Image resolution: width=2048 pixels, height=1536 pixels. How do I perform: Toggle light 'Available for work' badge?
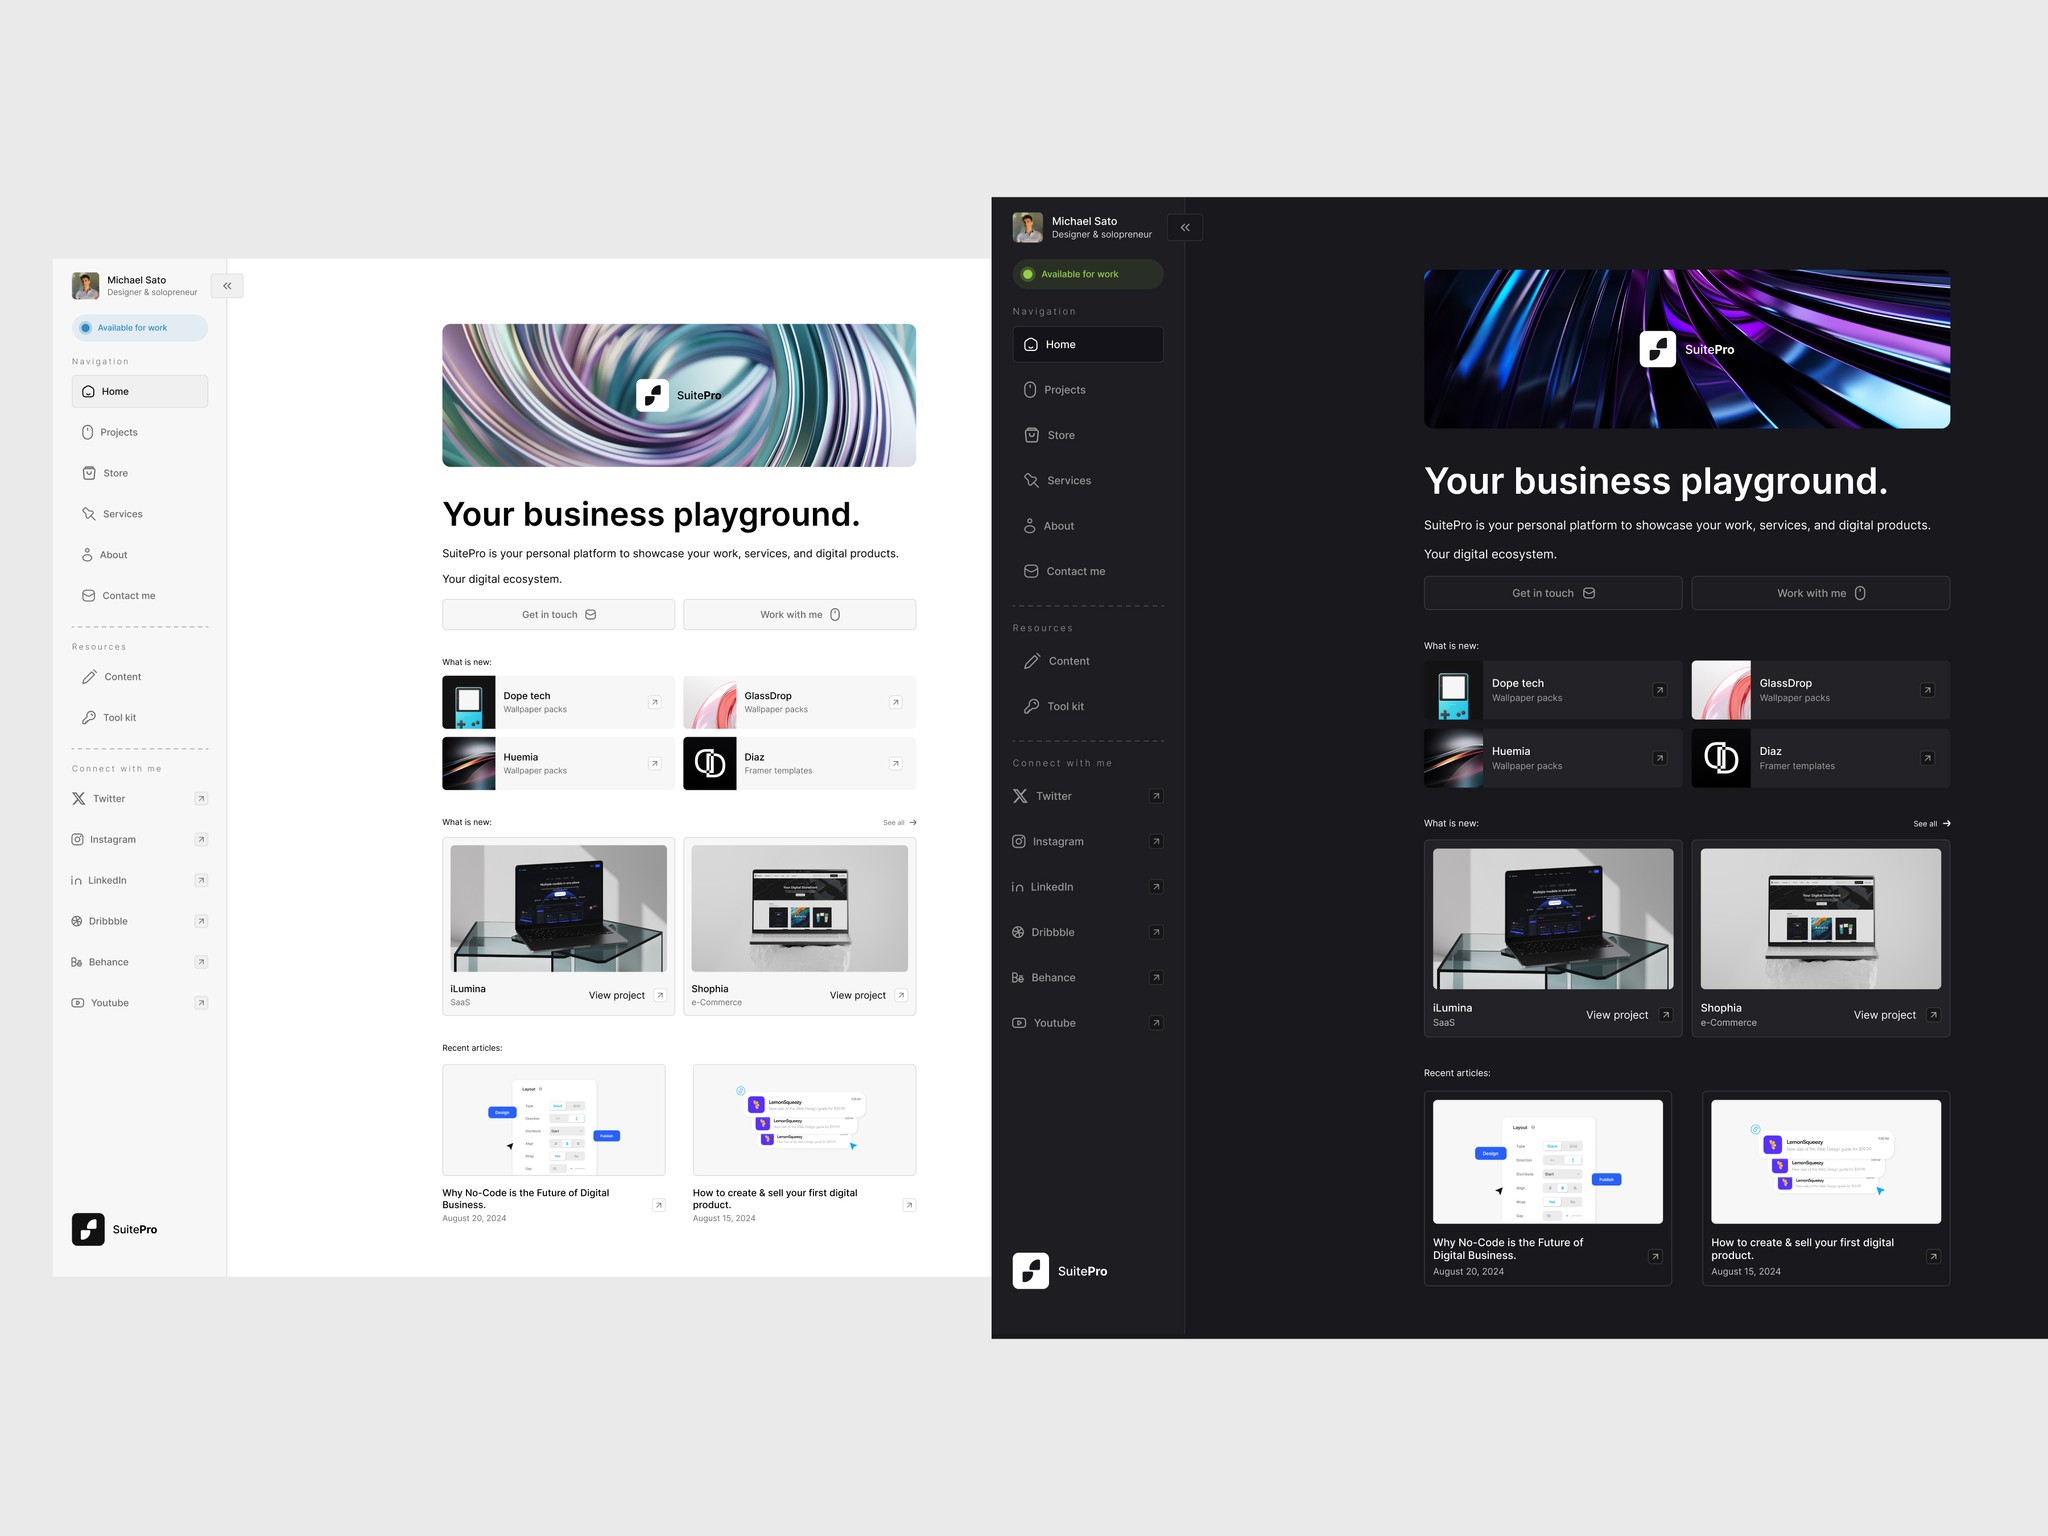139,328
